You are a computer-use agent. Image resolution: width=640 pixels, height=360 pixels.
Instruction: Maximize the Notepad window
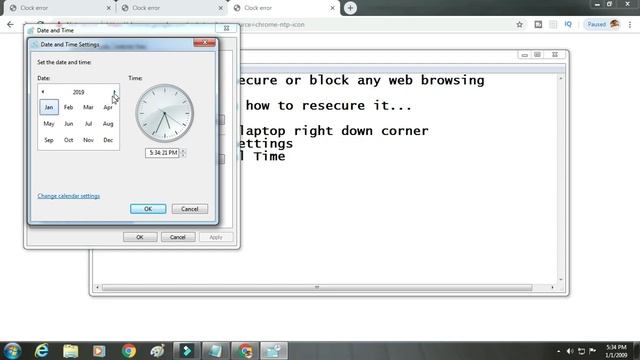[537, 55]
